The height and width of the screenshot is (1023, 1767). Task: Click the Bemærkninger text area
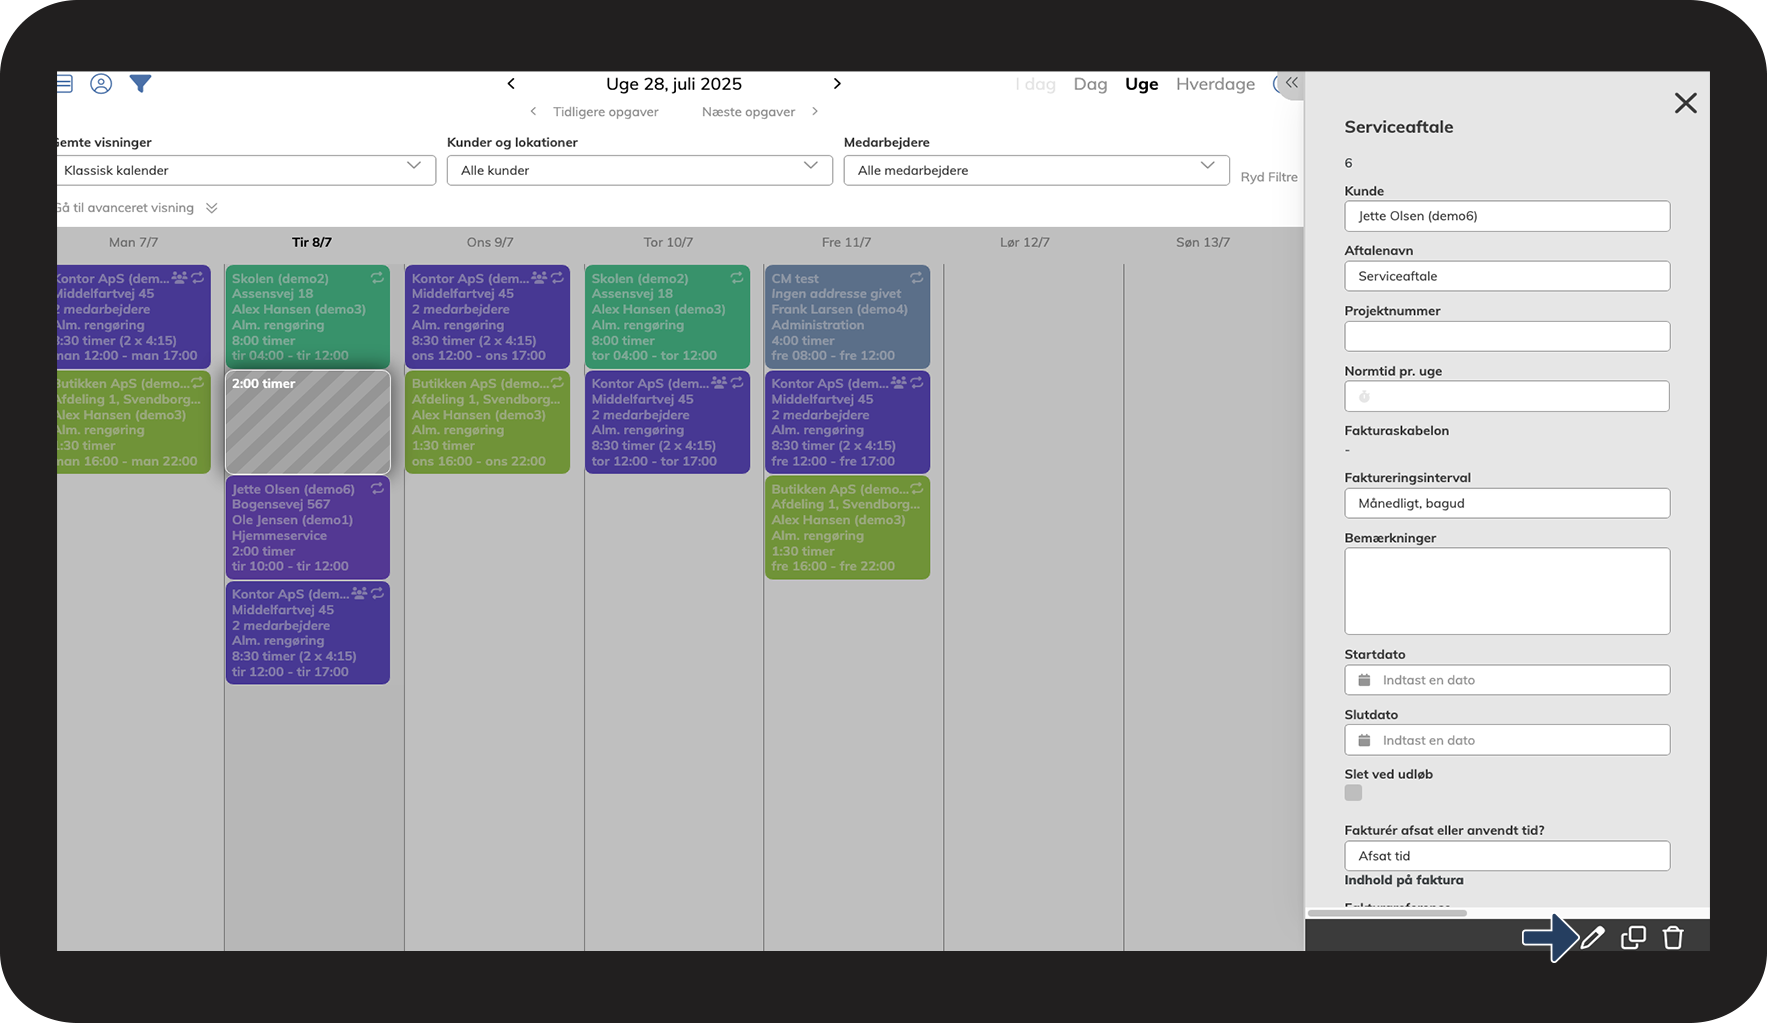tap(1507, 591)
